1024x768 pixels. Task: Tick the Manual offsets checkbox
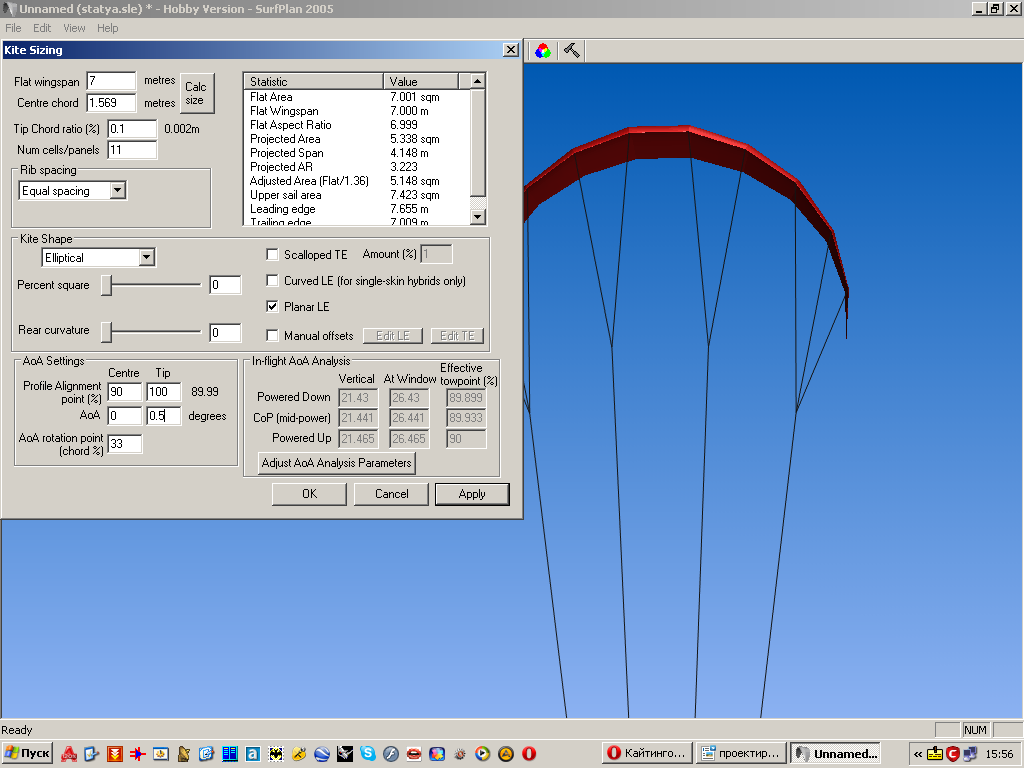(x=273, y=336)
